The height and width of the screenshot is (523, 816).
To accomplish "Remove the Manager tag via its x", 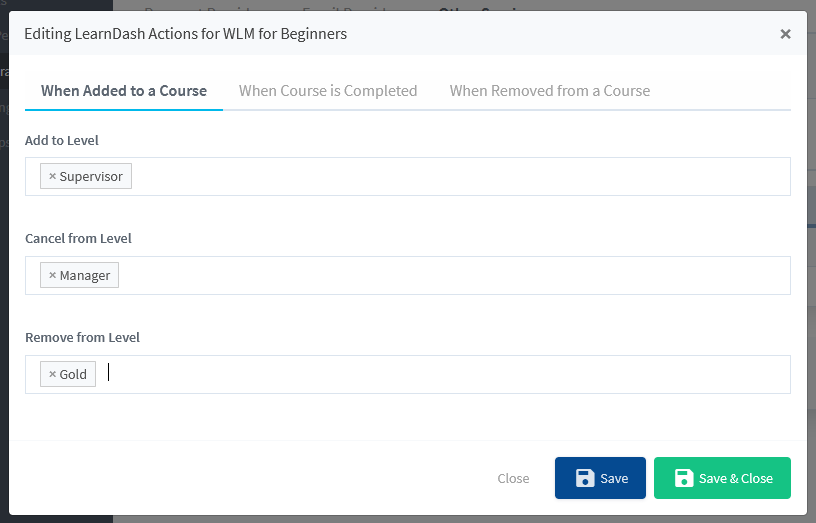I will 52,275.
